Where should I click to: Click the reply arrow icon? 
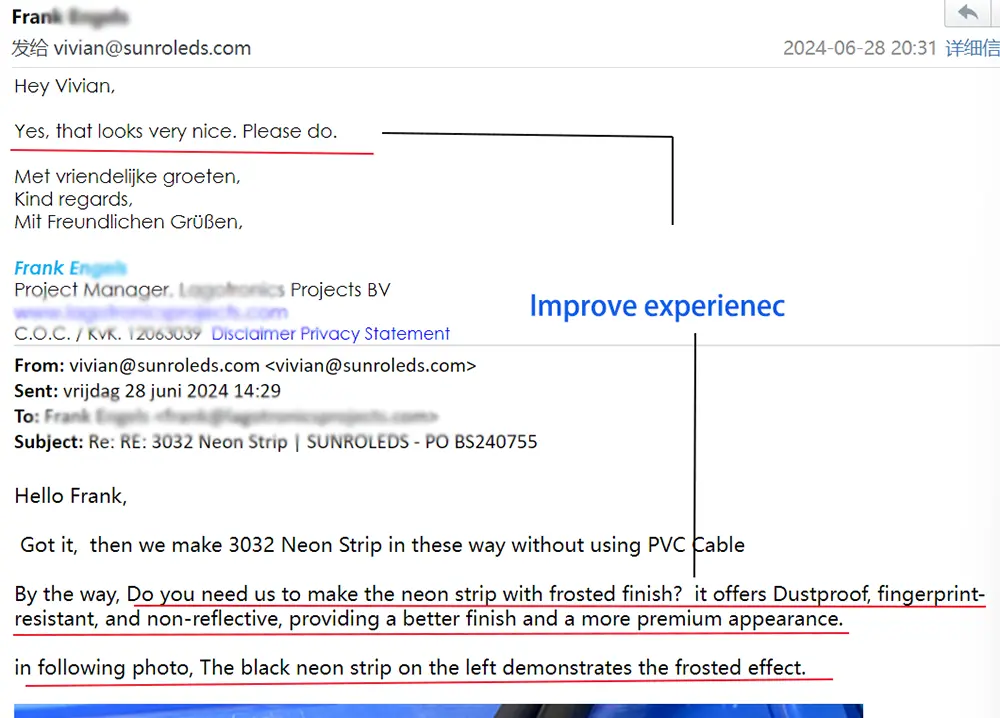click(967, 12)
